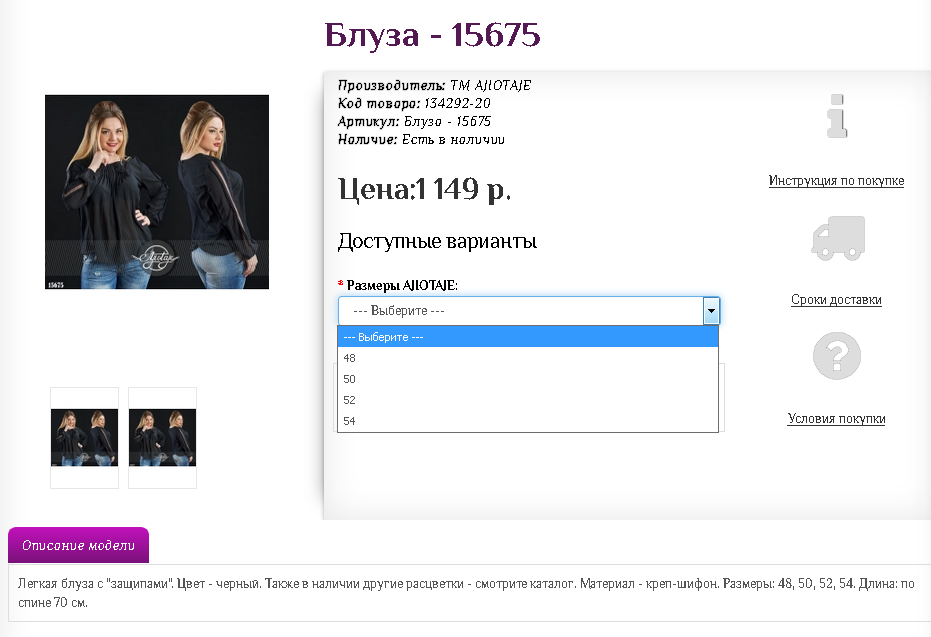The width and height of the screenshot is (931, 637).
Task: Click the product title "Блуза - 15675"
Action: (x=430, y=34)
